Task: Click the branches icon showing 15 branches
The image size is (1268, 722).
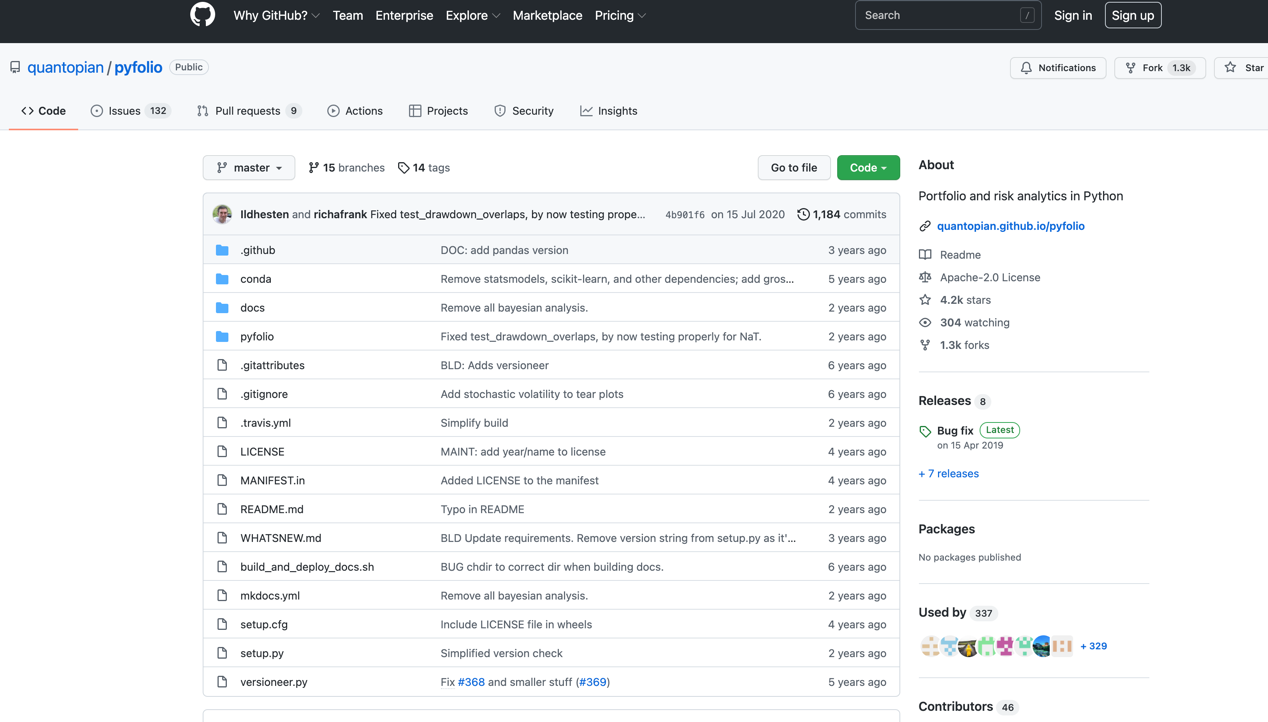Action: click(314, 168)
